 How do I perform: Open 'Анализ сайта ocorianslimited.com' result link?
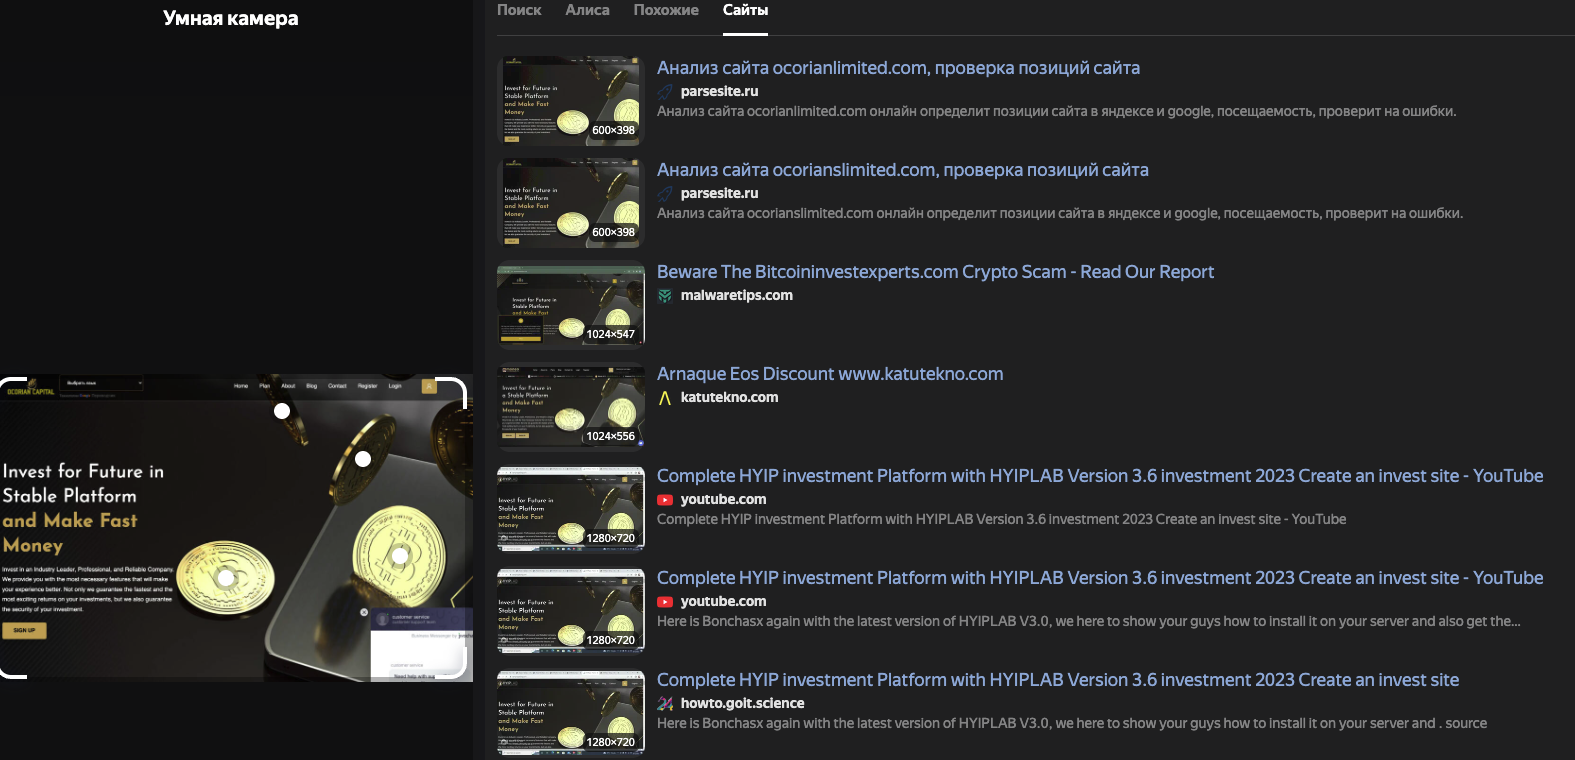point(903,170)
